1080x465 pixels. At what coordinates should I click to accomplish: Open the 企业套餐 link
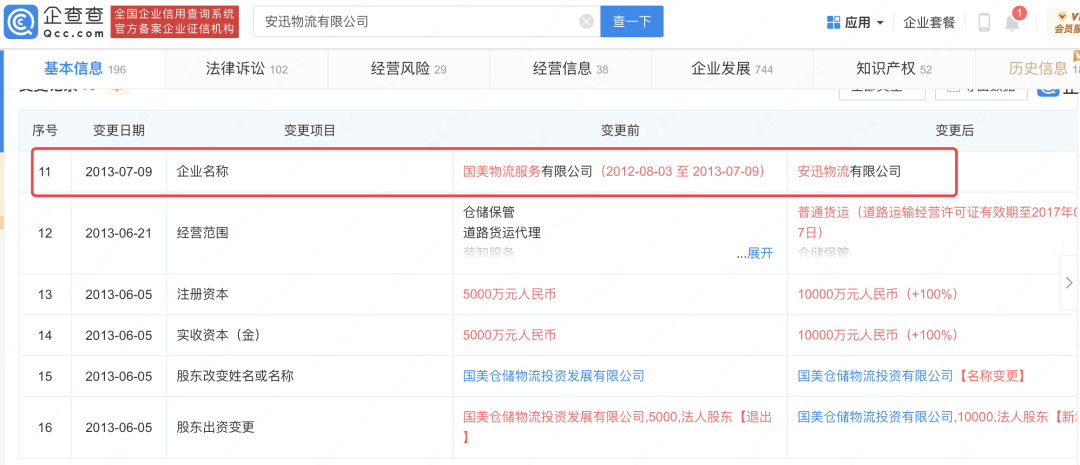[929, 23]
